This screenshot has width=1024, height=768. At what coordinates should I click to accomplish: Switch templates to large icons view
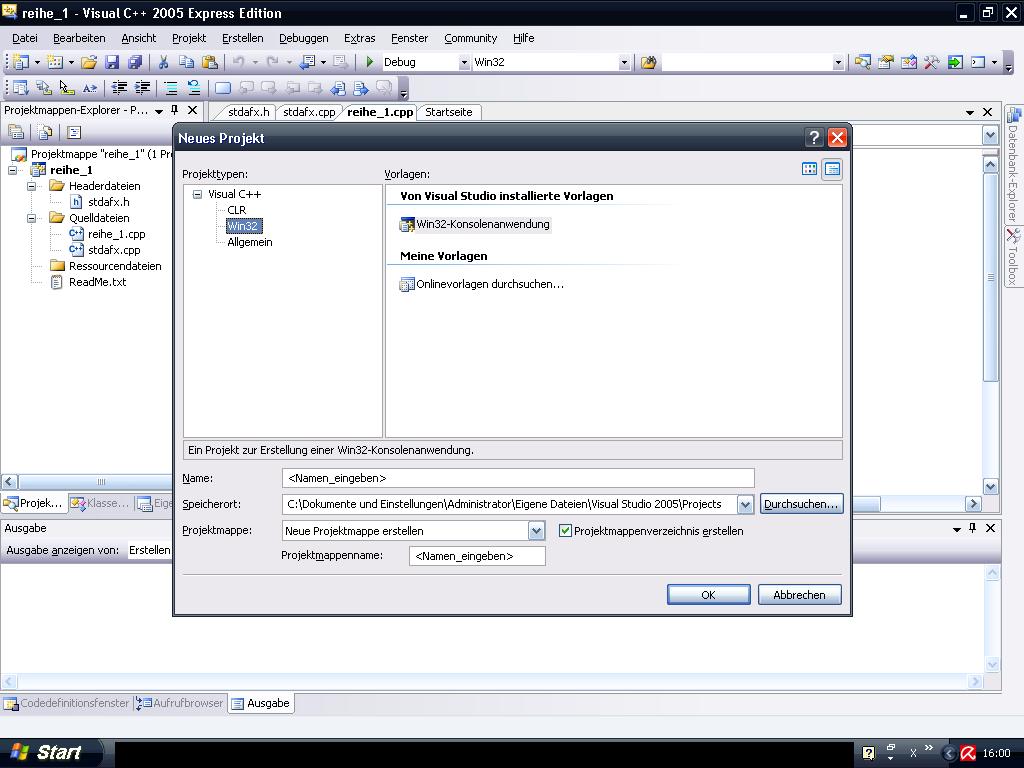pos(809,169)
